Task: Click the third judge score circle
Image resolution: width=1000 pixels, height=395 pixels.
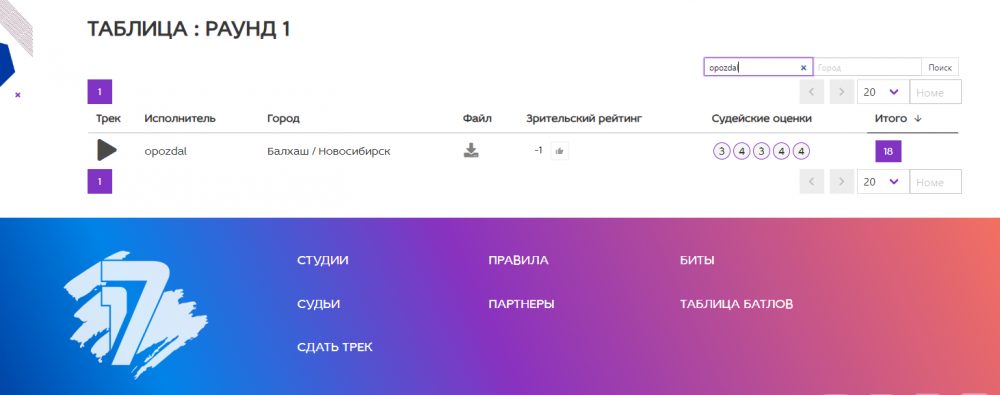Action: 761,151
